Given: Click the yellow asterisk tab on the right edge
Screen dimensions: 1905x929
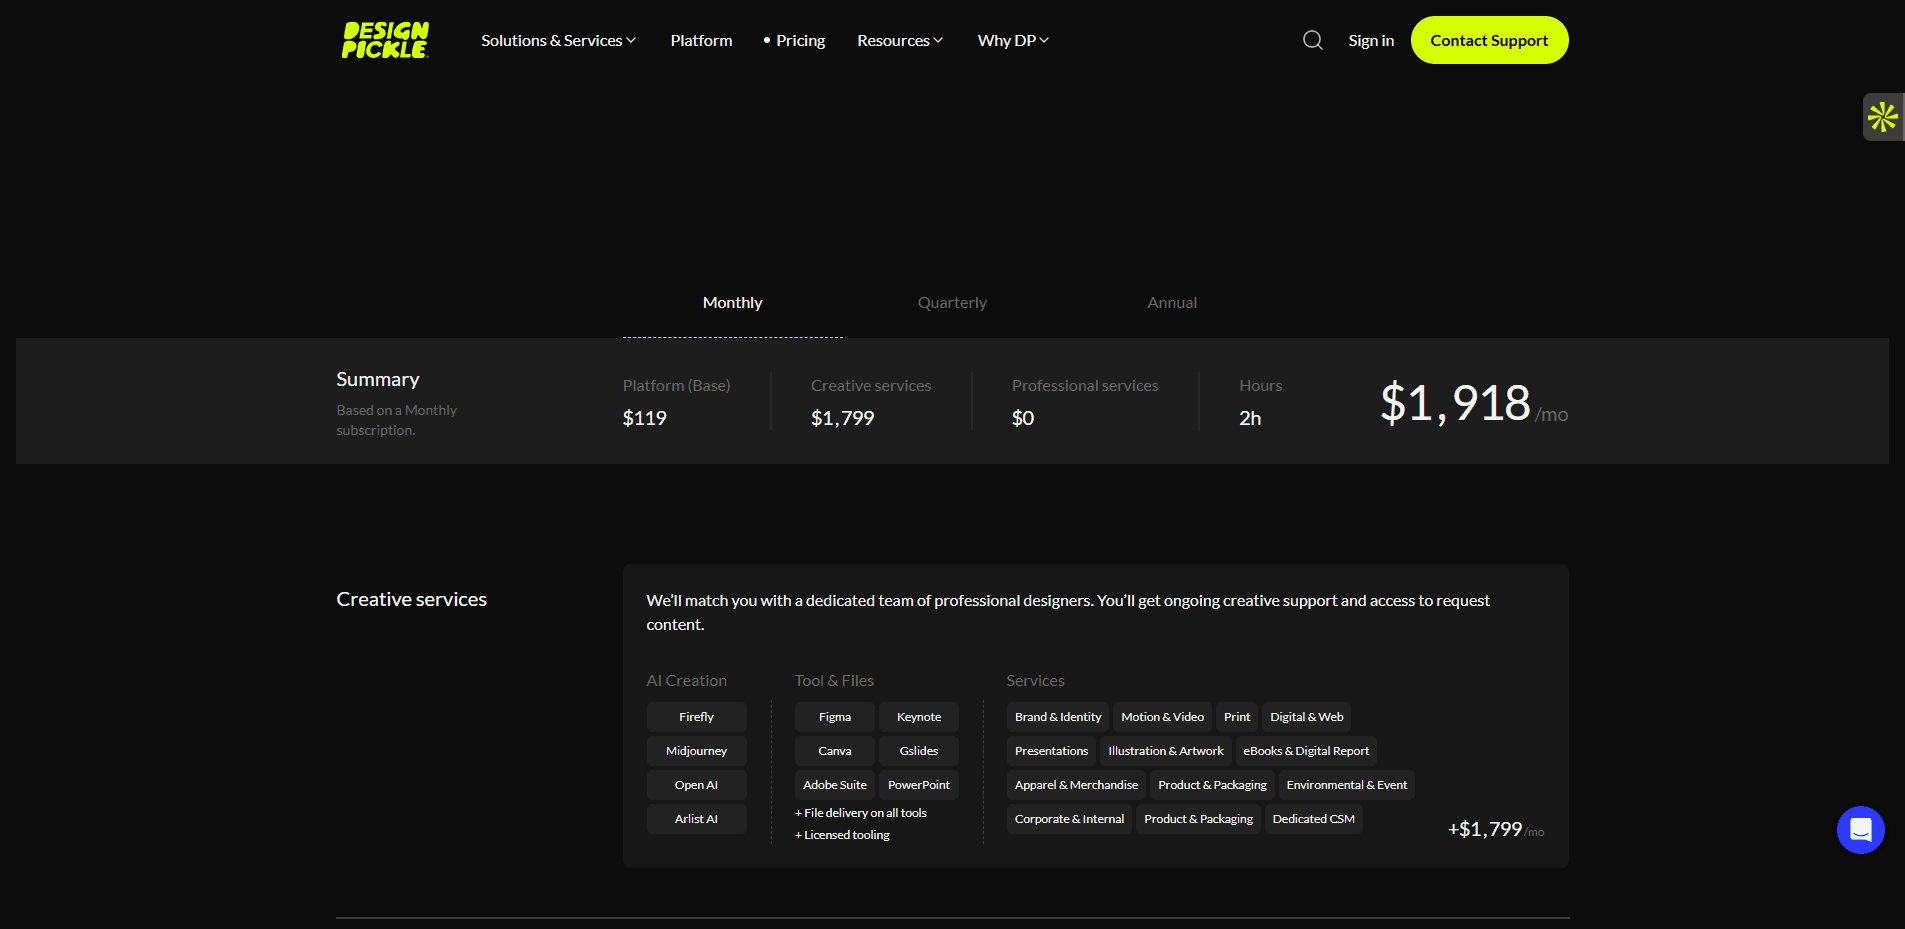Looking at the screenshot, I should point(1883,116).
